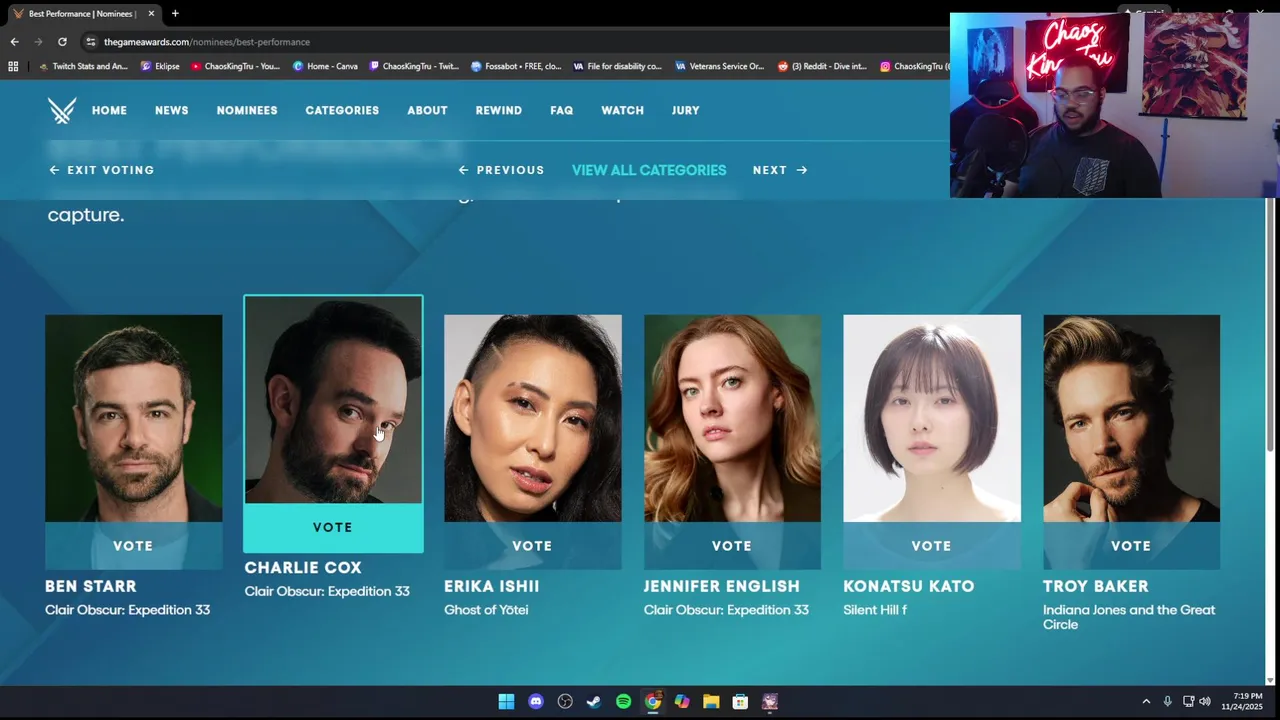Click VIEW ALL CATEGORIES
The width and height of the screenshot is (1280, 720).
click(x=649, y=170)
